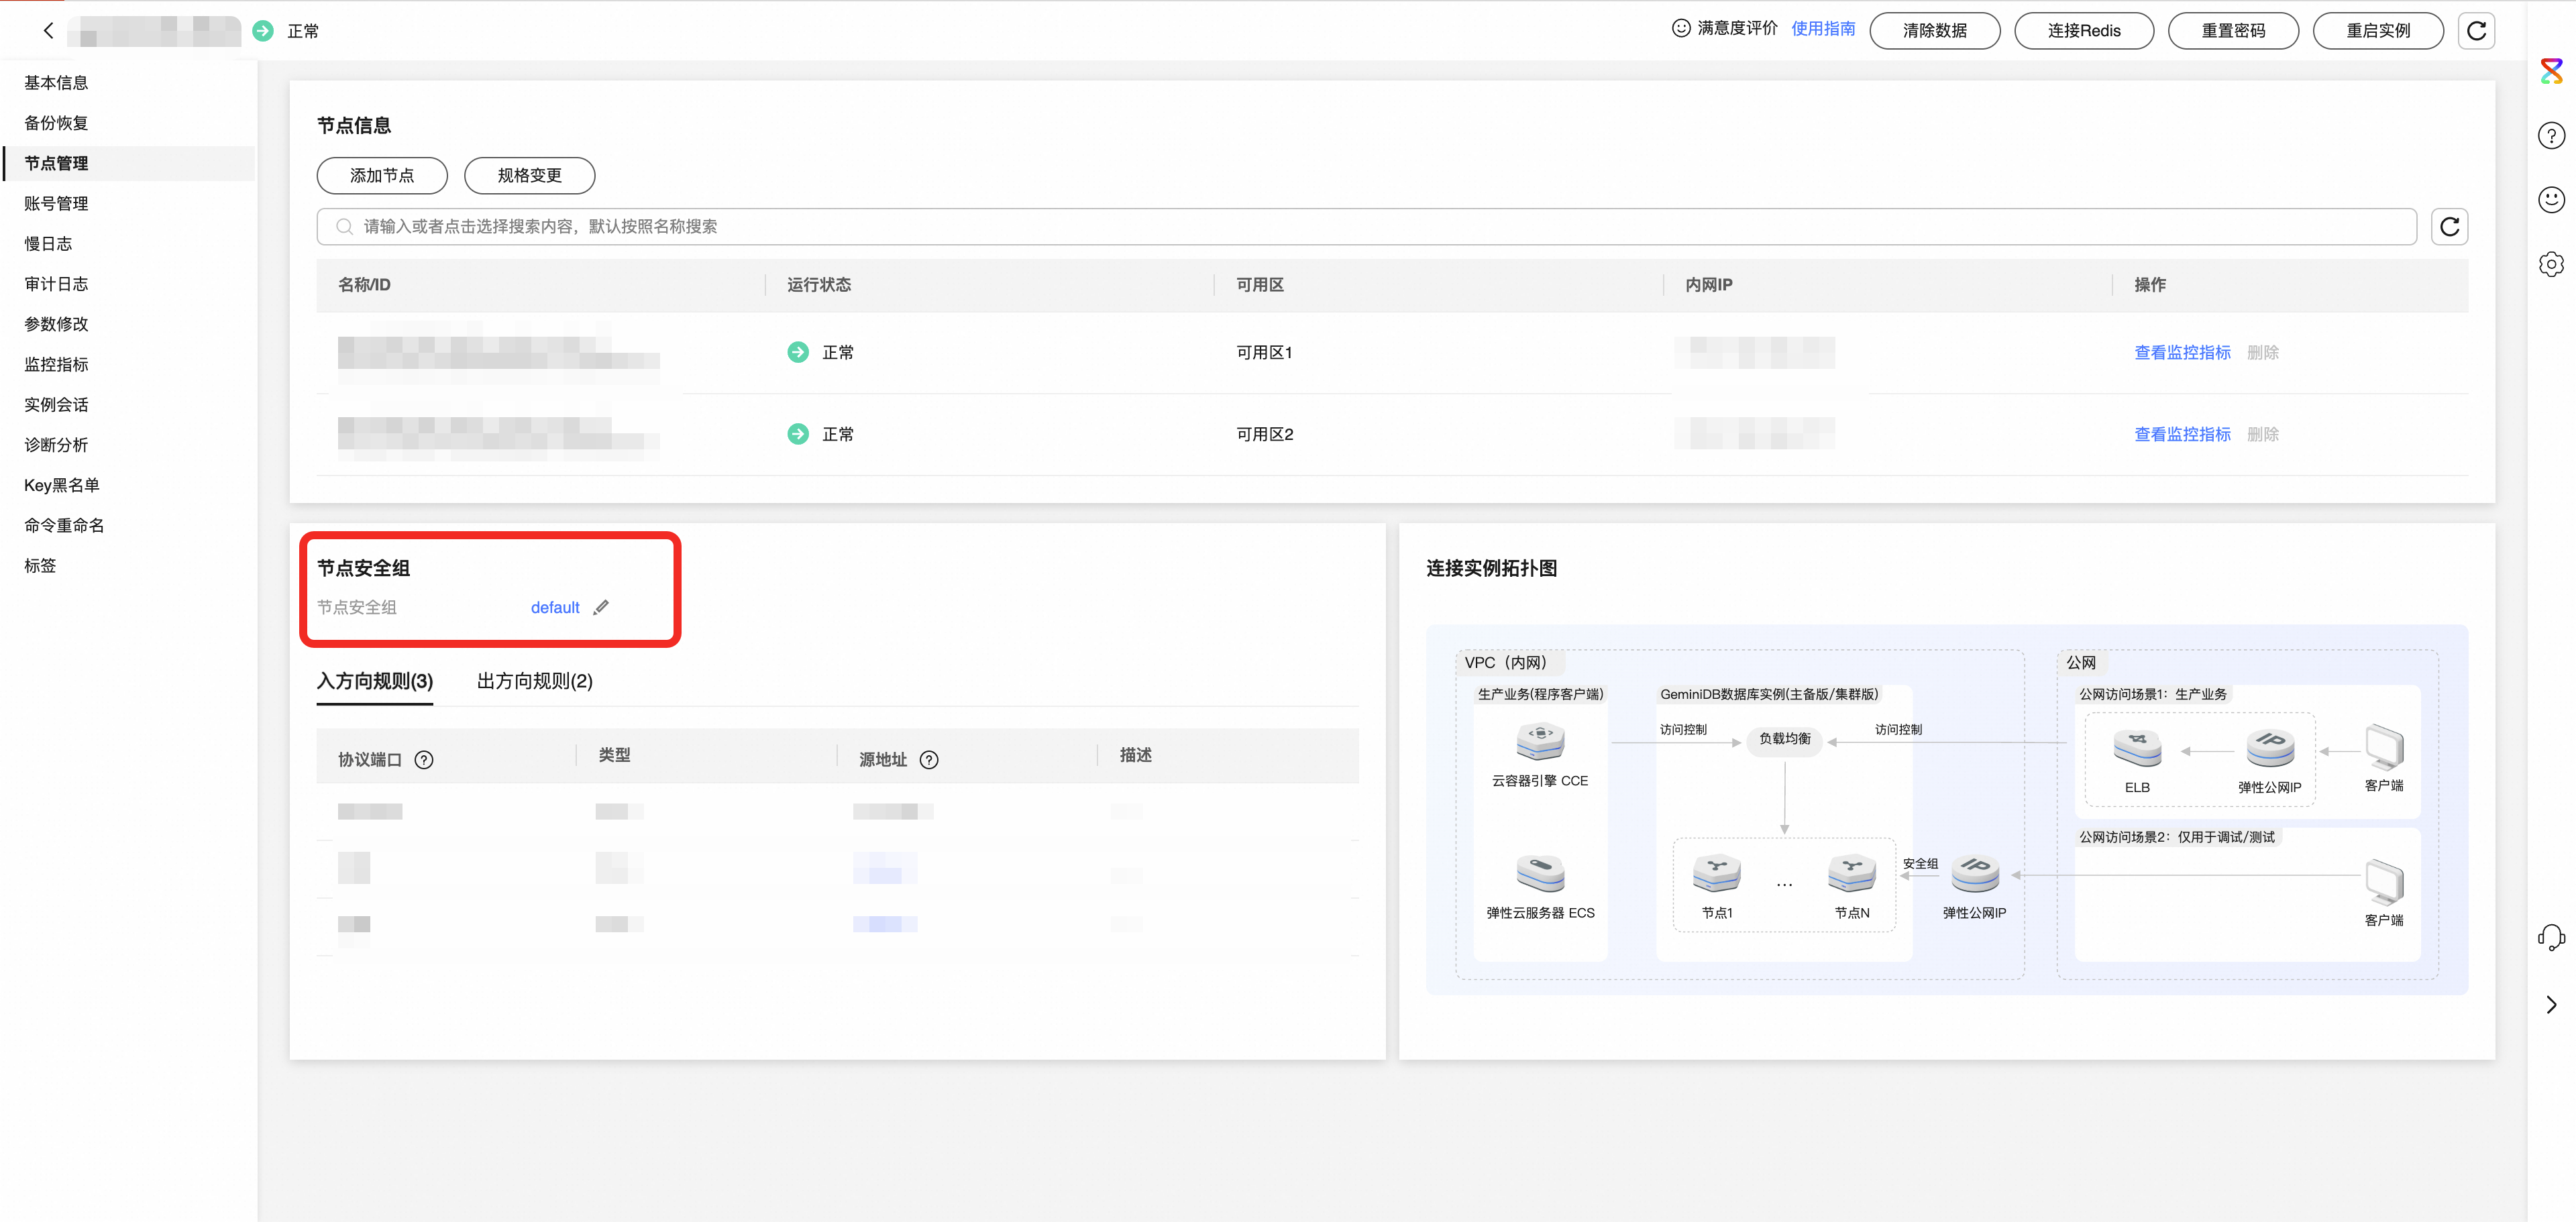Show help tooltip for 源地址 column
This screenshot has height=1222, width=2576.
929,760
